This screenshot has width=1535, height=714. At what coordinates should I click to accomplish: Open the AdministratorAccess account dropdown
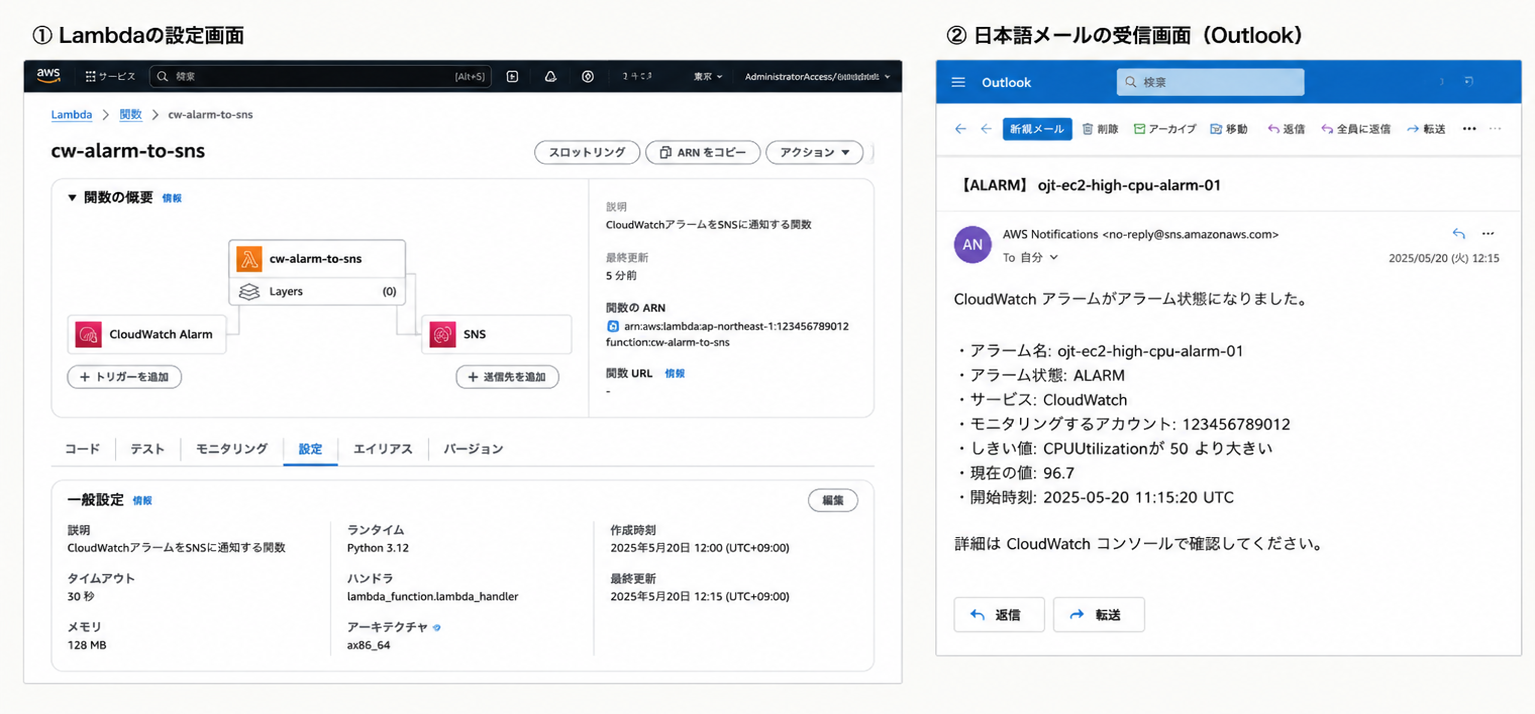coord(817,76)
